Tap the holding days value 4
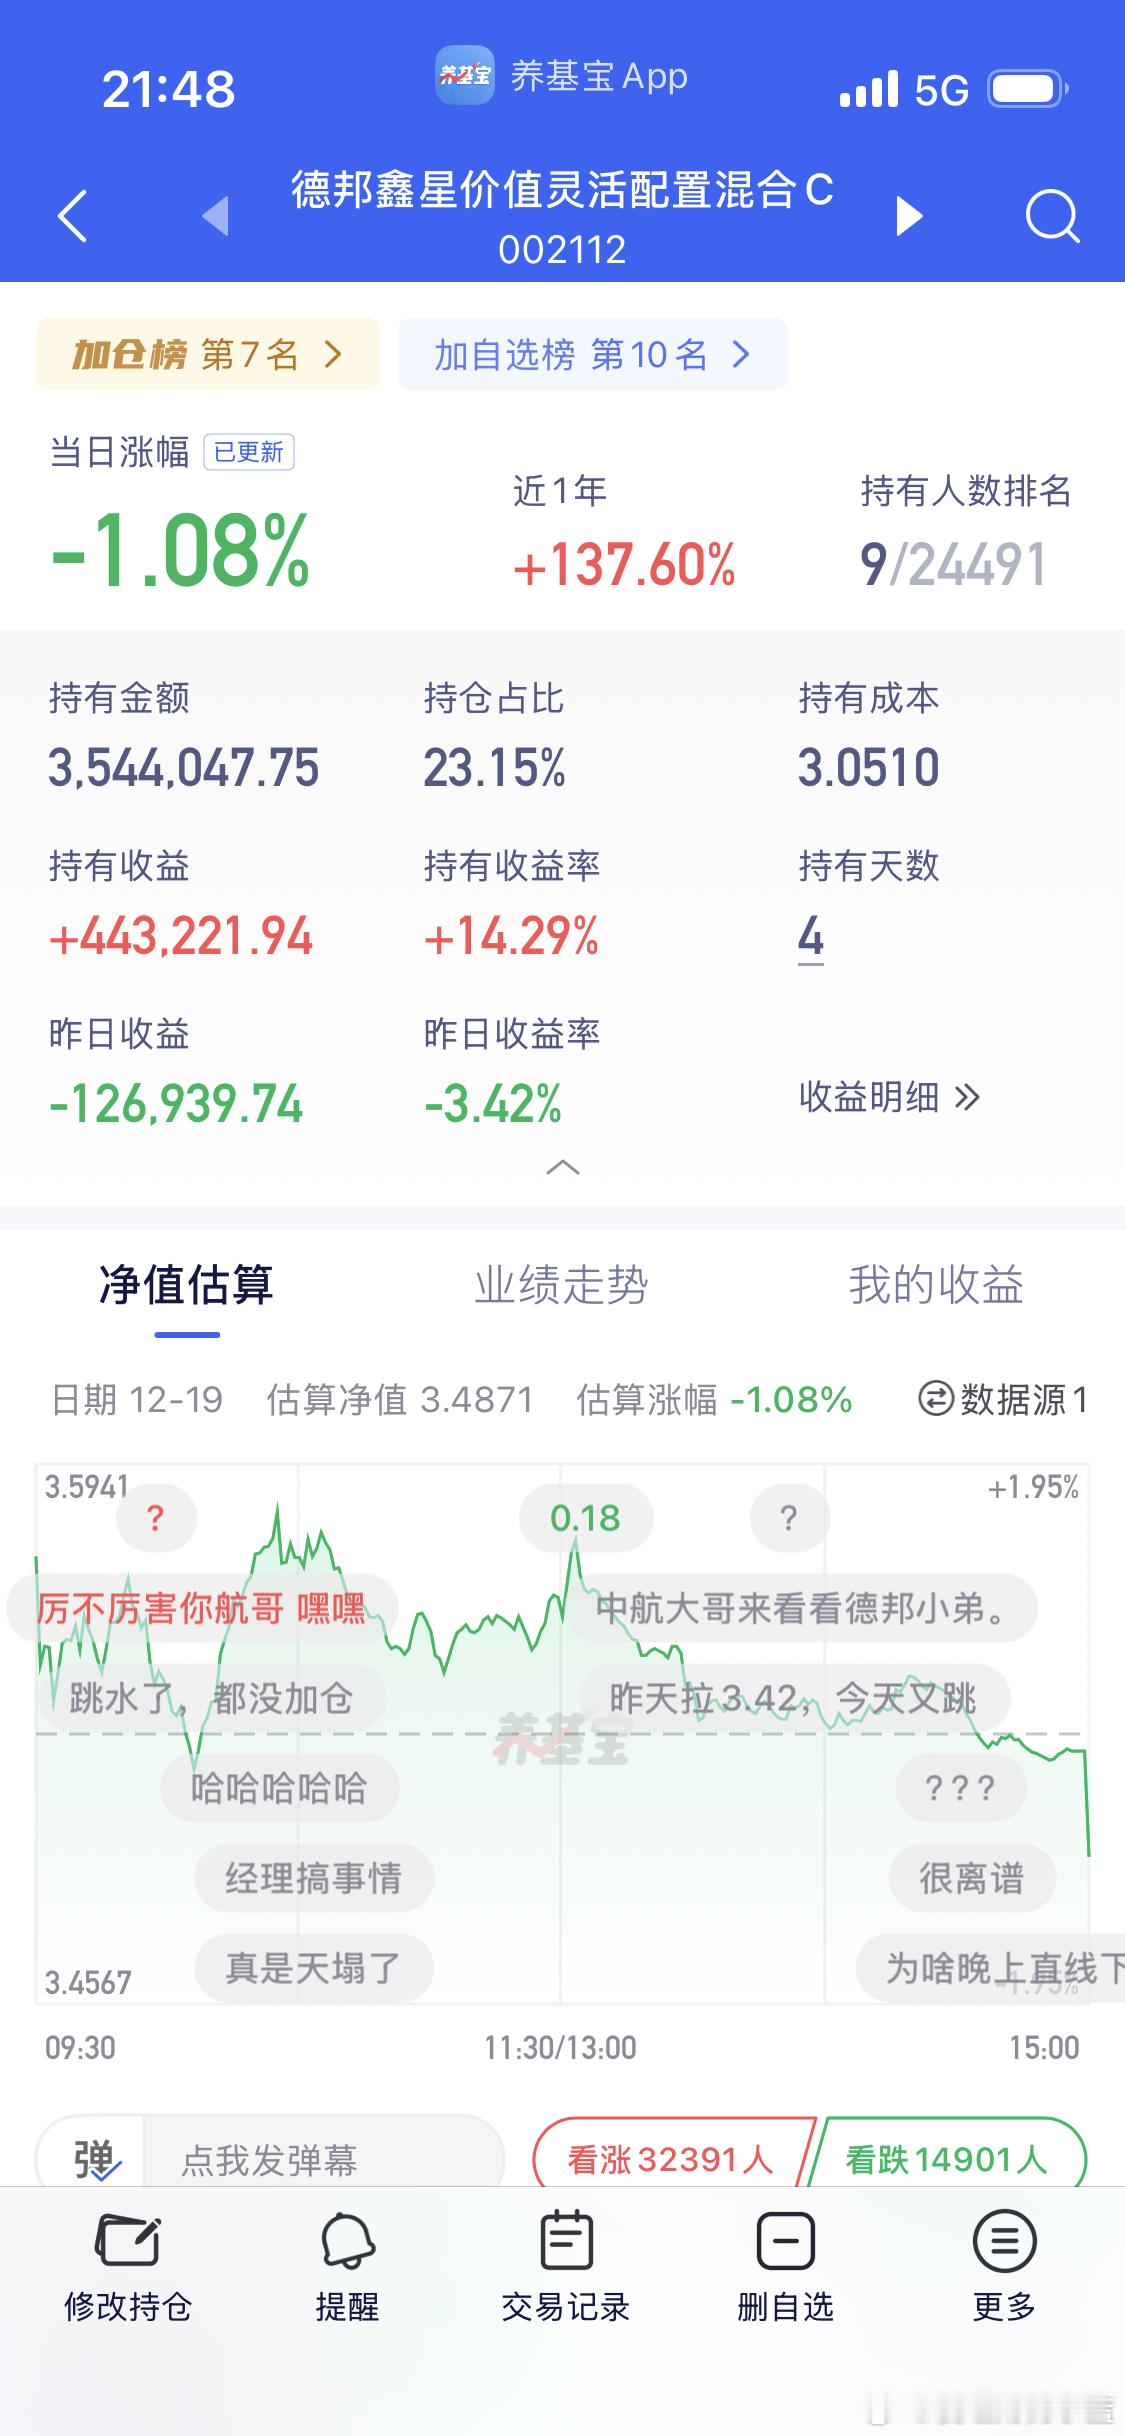The image size is (1125, 2436). [x=811, y=937]
